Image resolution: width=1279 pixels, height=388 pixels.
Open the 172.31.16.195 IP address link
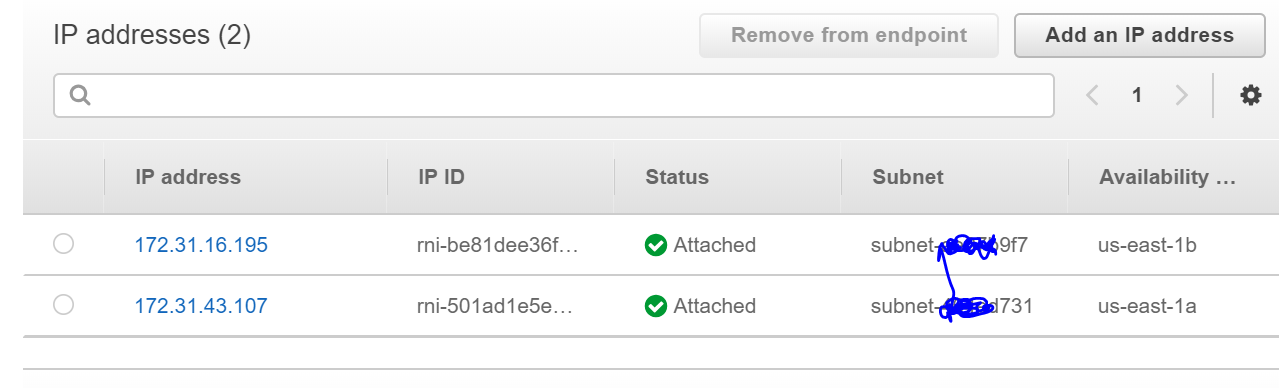click(x=201, y=245)
